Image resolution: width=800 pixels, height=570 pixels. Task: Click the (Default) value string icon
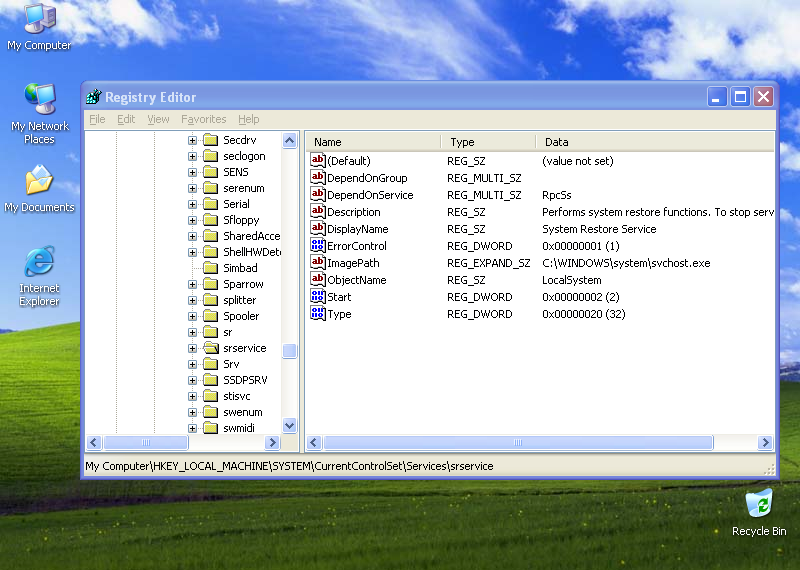(x=317, y=160)
